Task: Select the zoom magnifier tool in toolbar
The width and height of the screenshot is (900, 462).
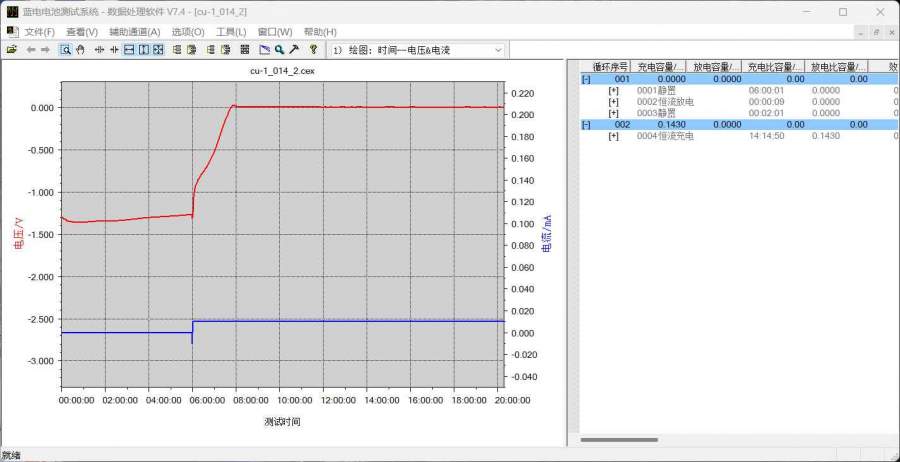Action: 65,49
